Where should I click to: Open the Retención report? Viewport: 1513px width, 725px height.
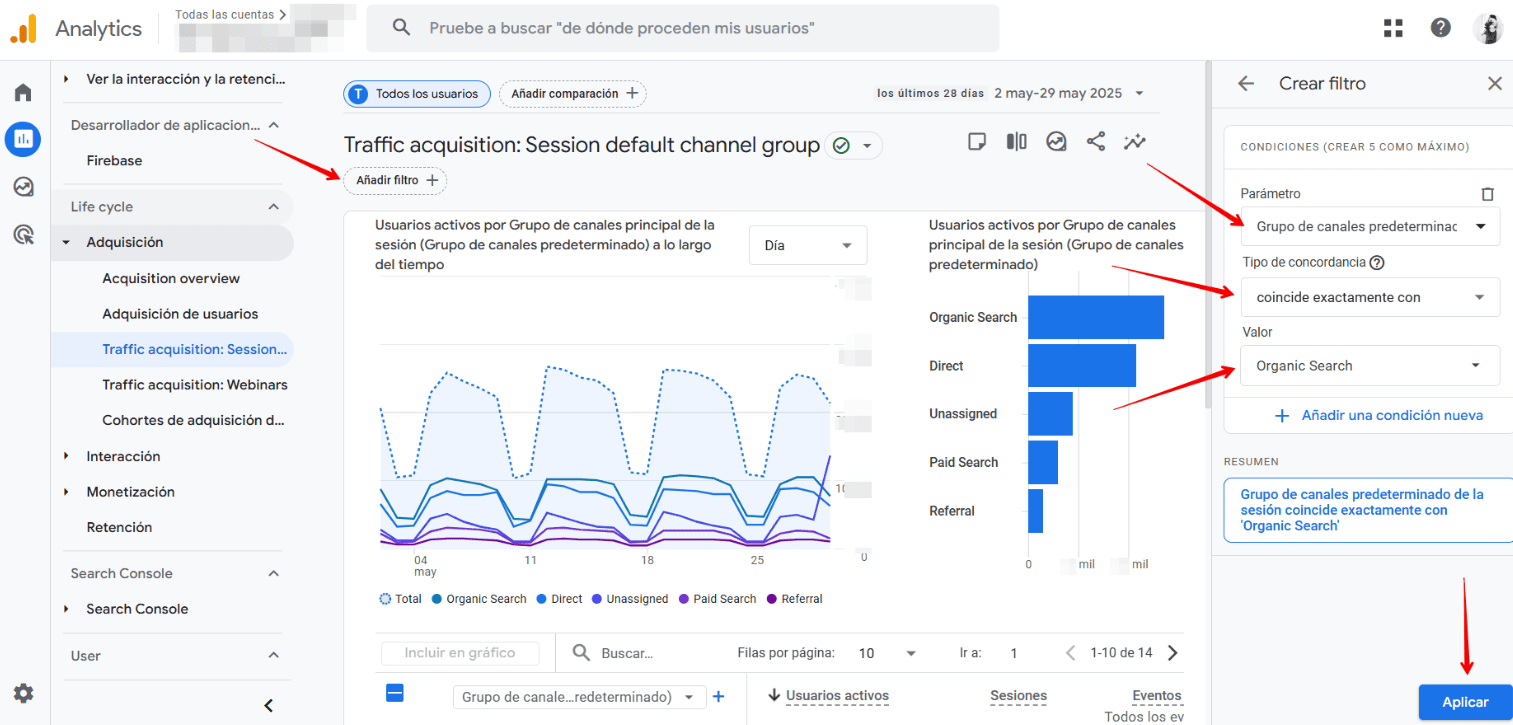click(120, 527)
